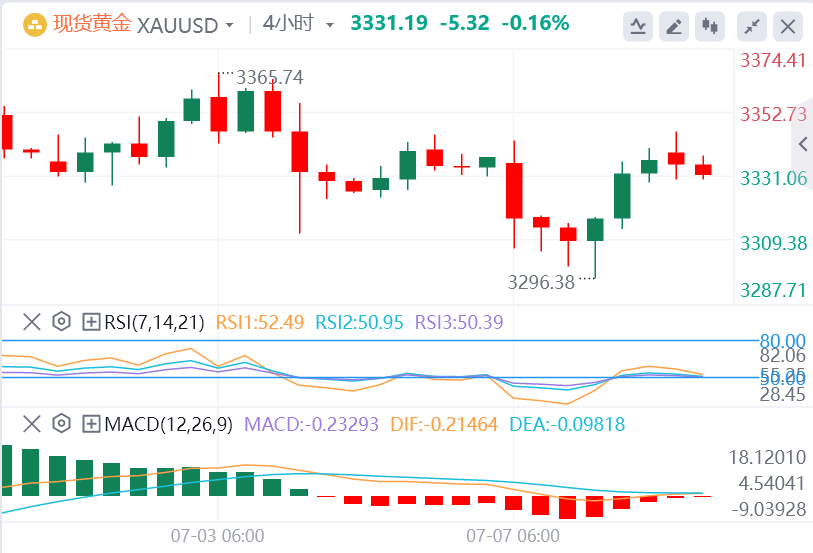Open the XAUUSD symbol dropdown

coord(230,25)
